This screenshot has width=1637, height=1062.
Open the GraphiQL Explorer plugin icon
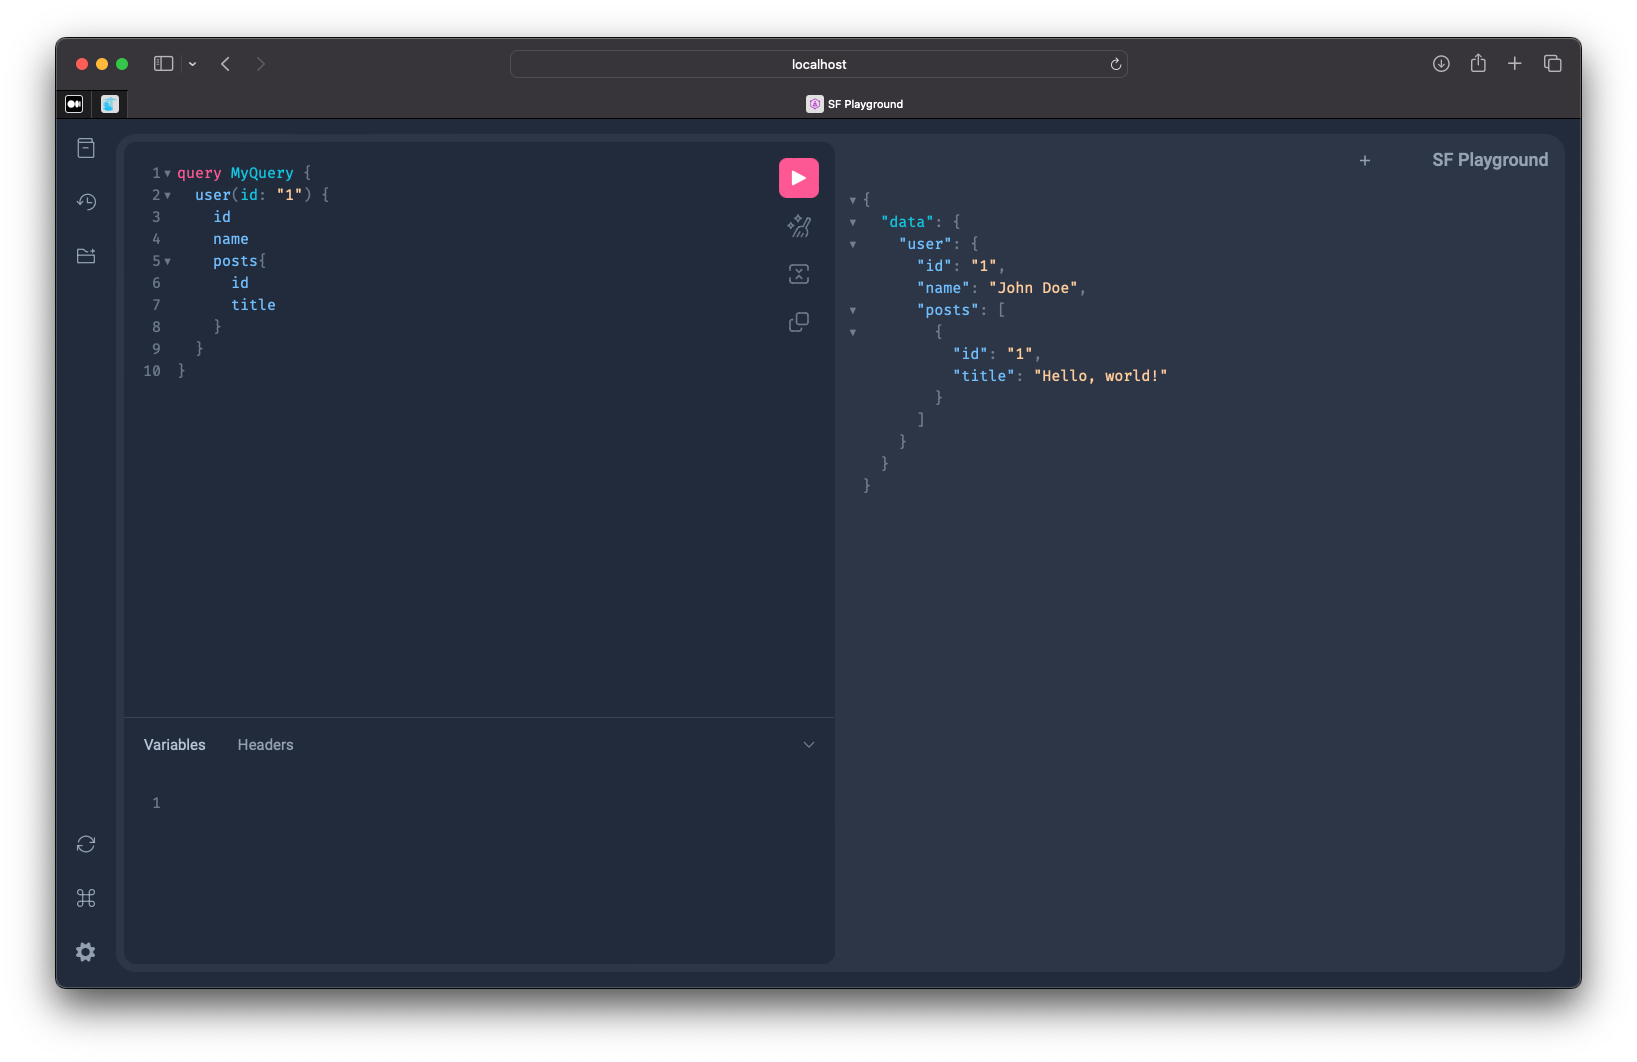click(x=86, y=256)
